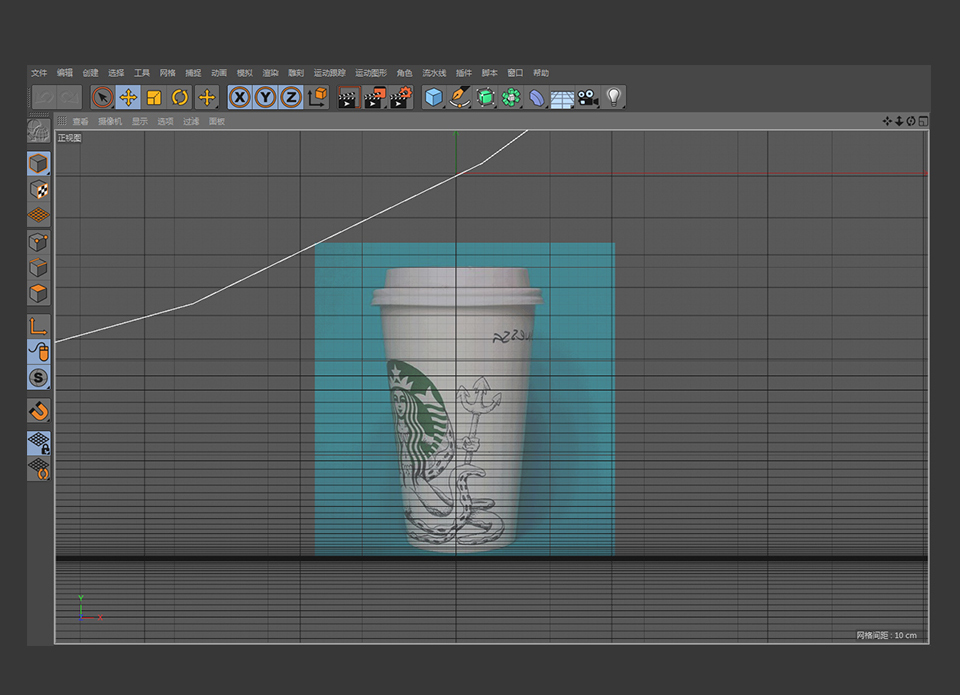Image resolution: width=960 pixels, height=695 pixels.
Task: Open the 插件 menu
Action: pyautogui.click(x=464, y=73)
